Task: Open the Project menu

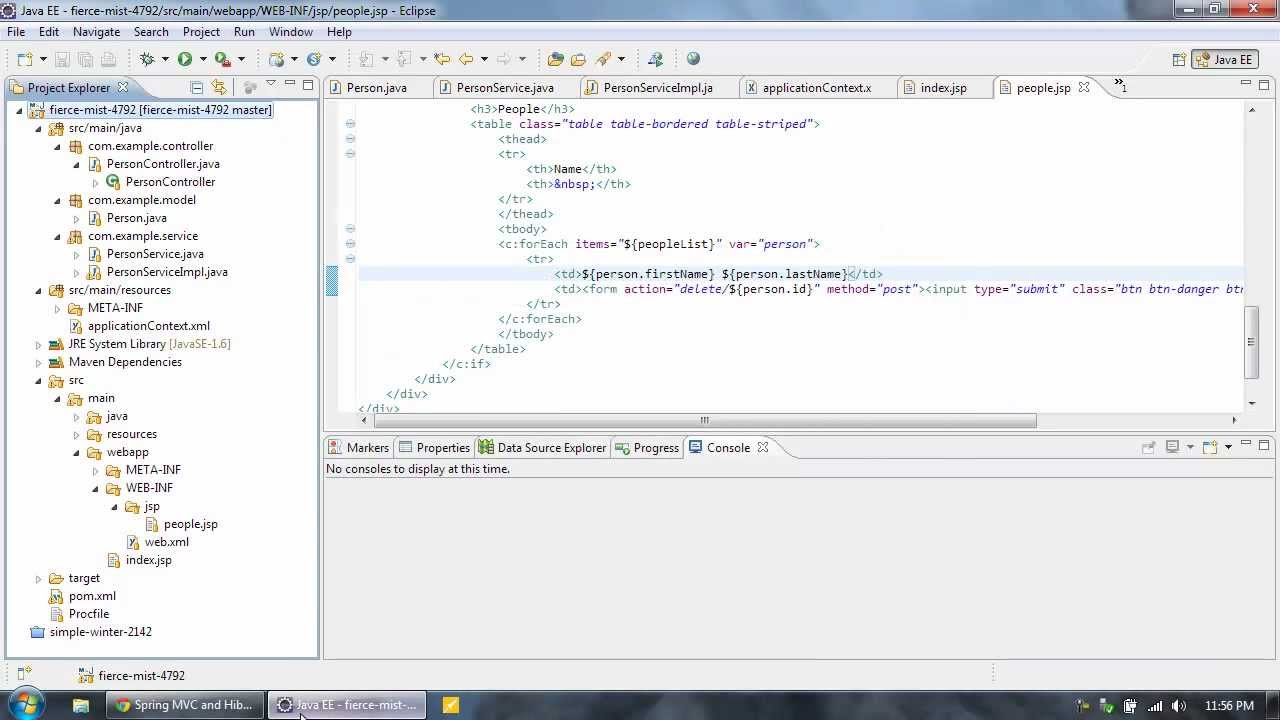Action: tap(201, 32)
